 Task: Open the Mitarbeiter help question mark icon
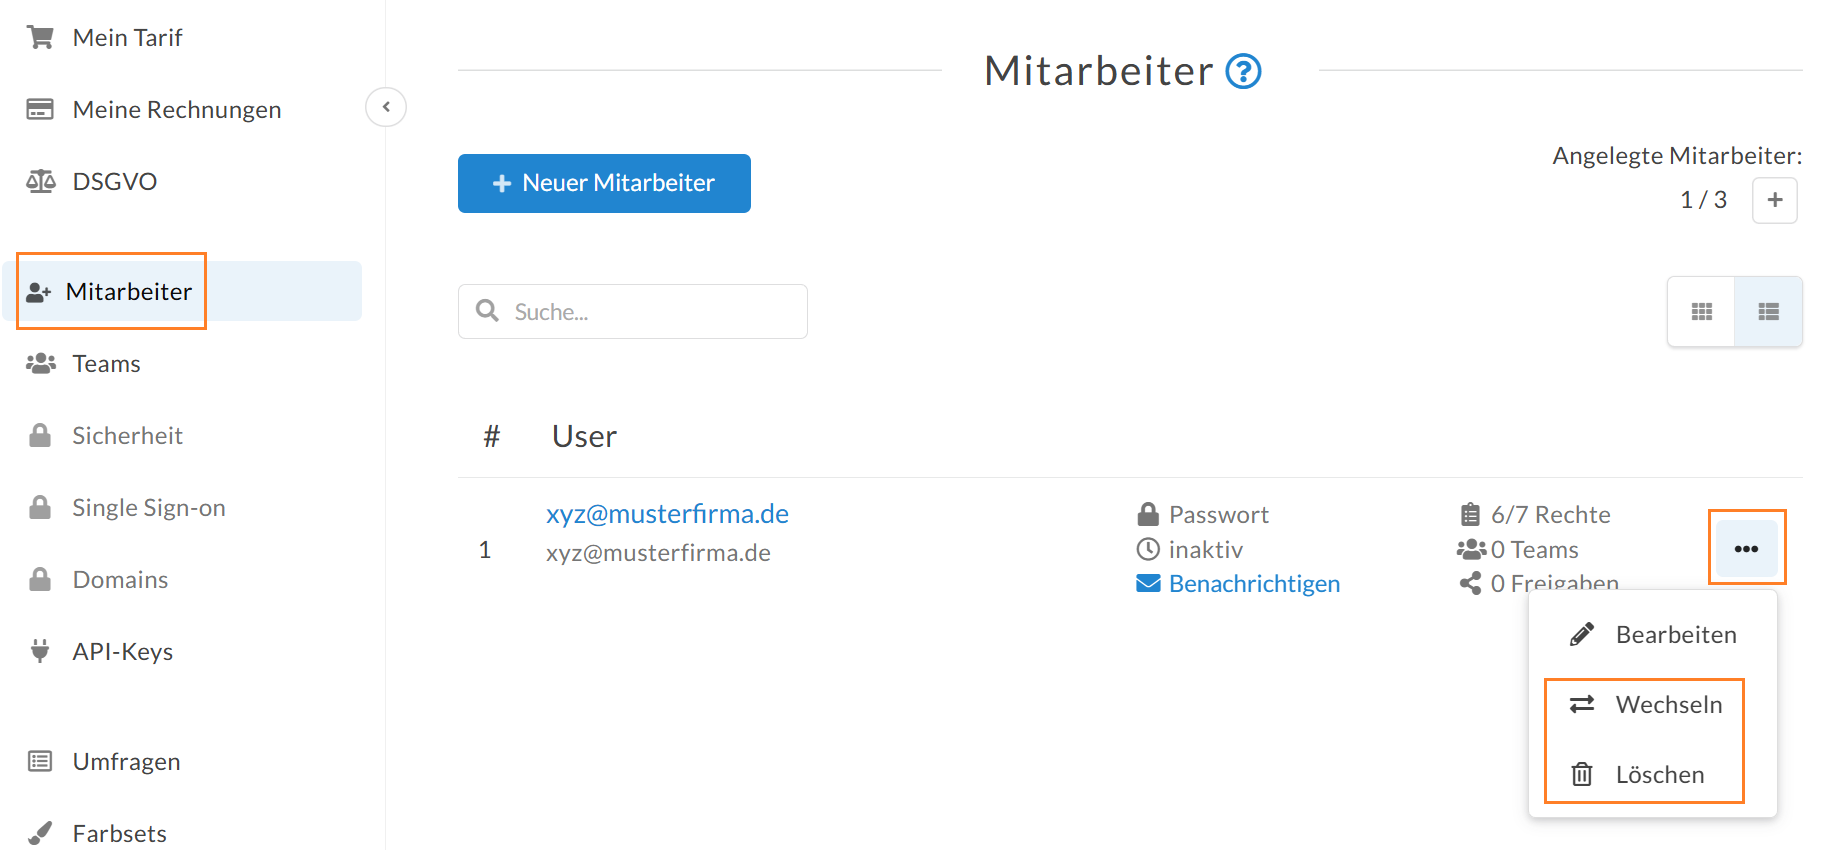coord(1243,71)
